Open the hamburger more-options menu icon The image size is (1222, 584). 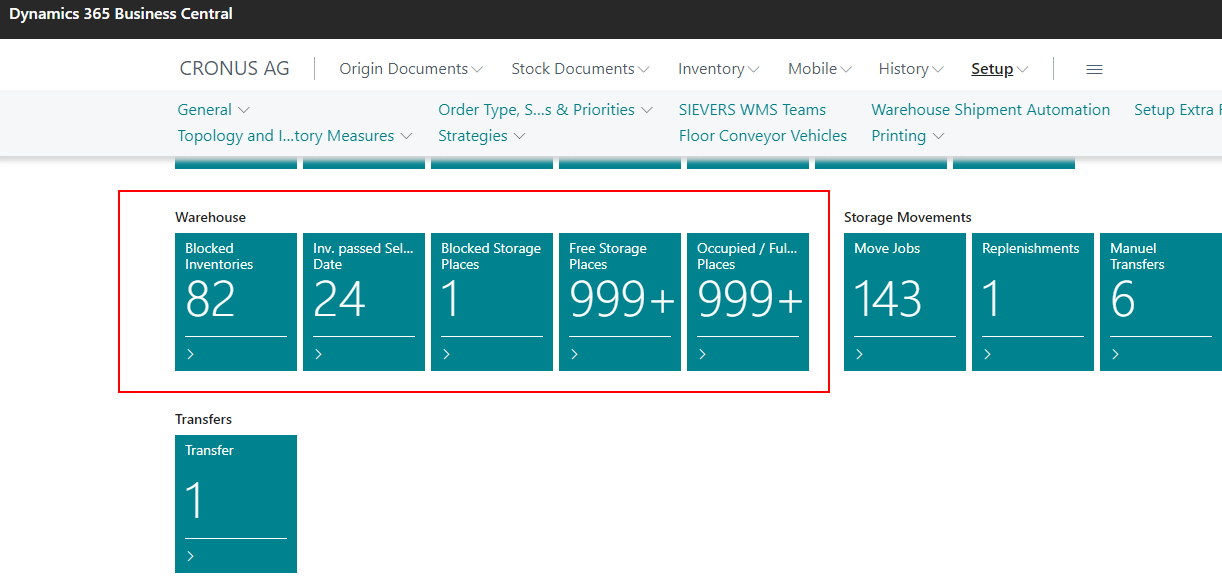[x=1094, y=69]
